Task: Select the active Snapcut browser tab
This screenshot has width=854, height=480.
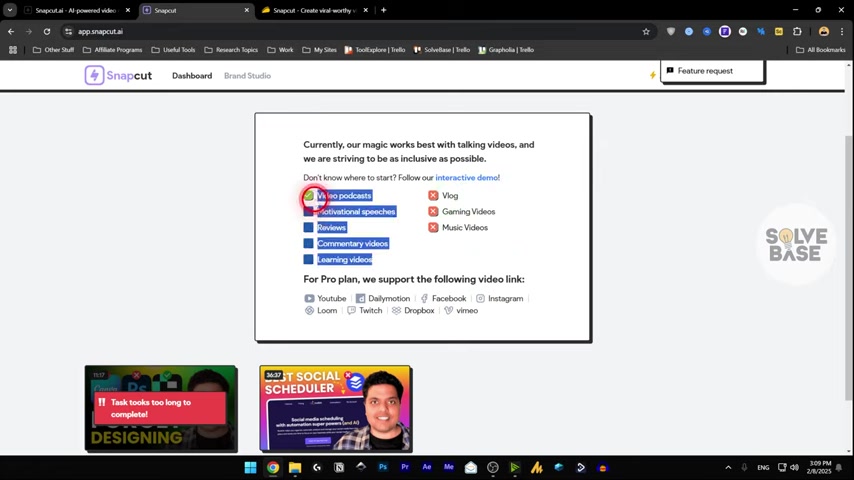Action: click(x=196, y=10)
